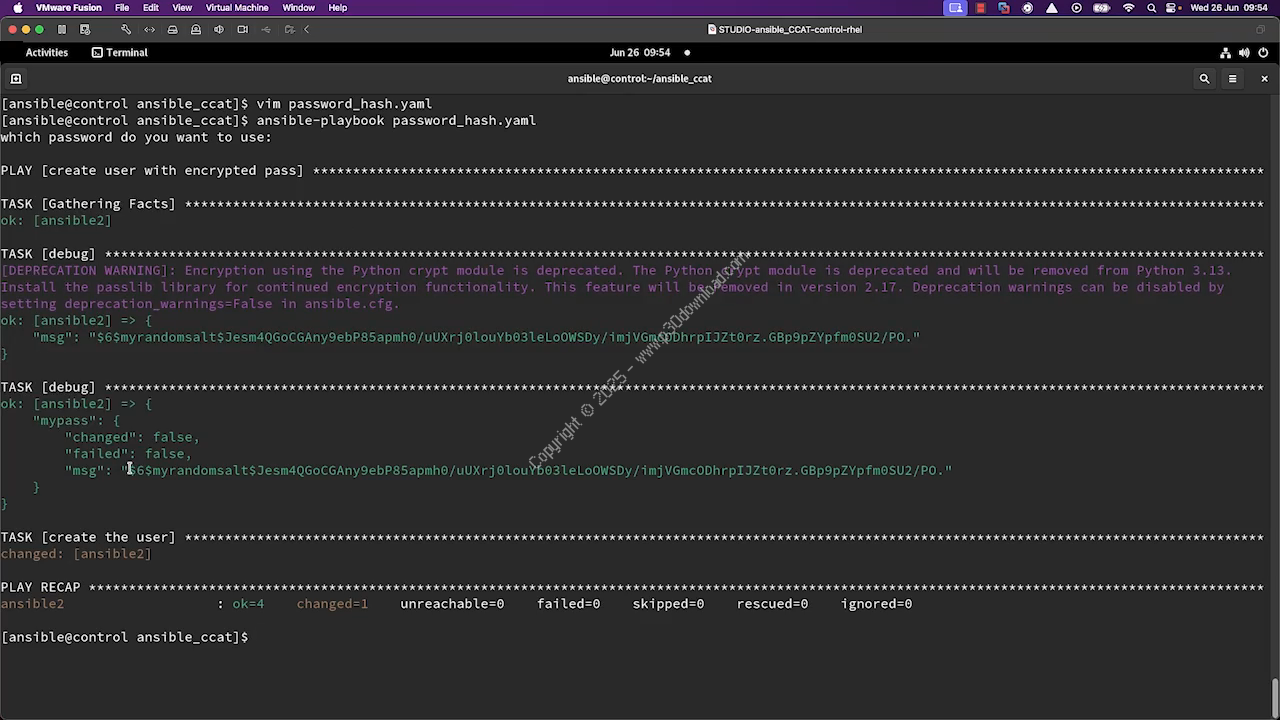This screenshot has width=1280, height=720.
Task: Open the View menu
Action: coord(182,8)
